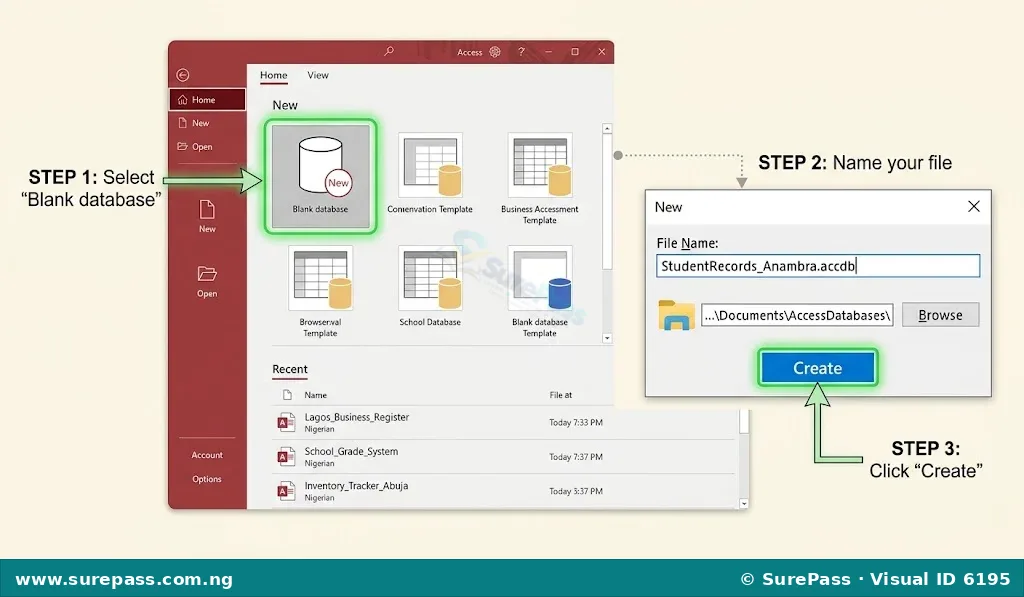Viewport: 1024px width, 597px height.
Task: Click the search magnifier in title bar
Action: 389,51
